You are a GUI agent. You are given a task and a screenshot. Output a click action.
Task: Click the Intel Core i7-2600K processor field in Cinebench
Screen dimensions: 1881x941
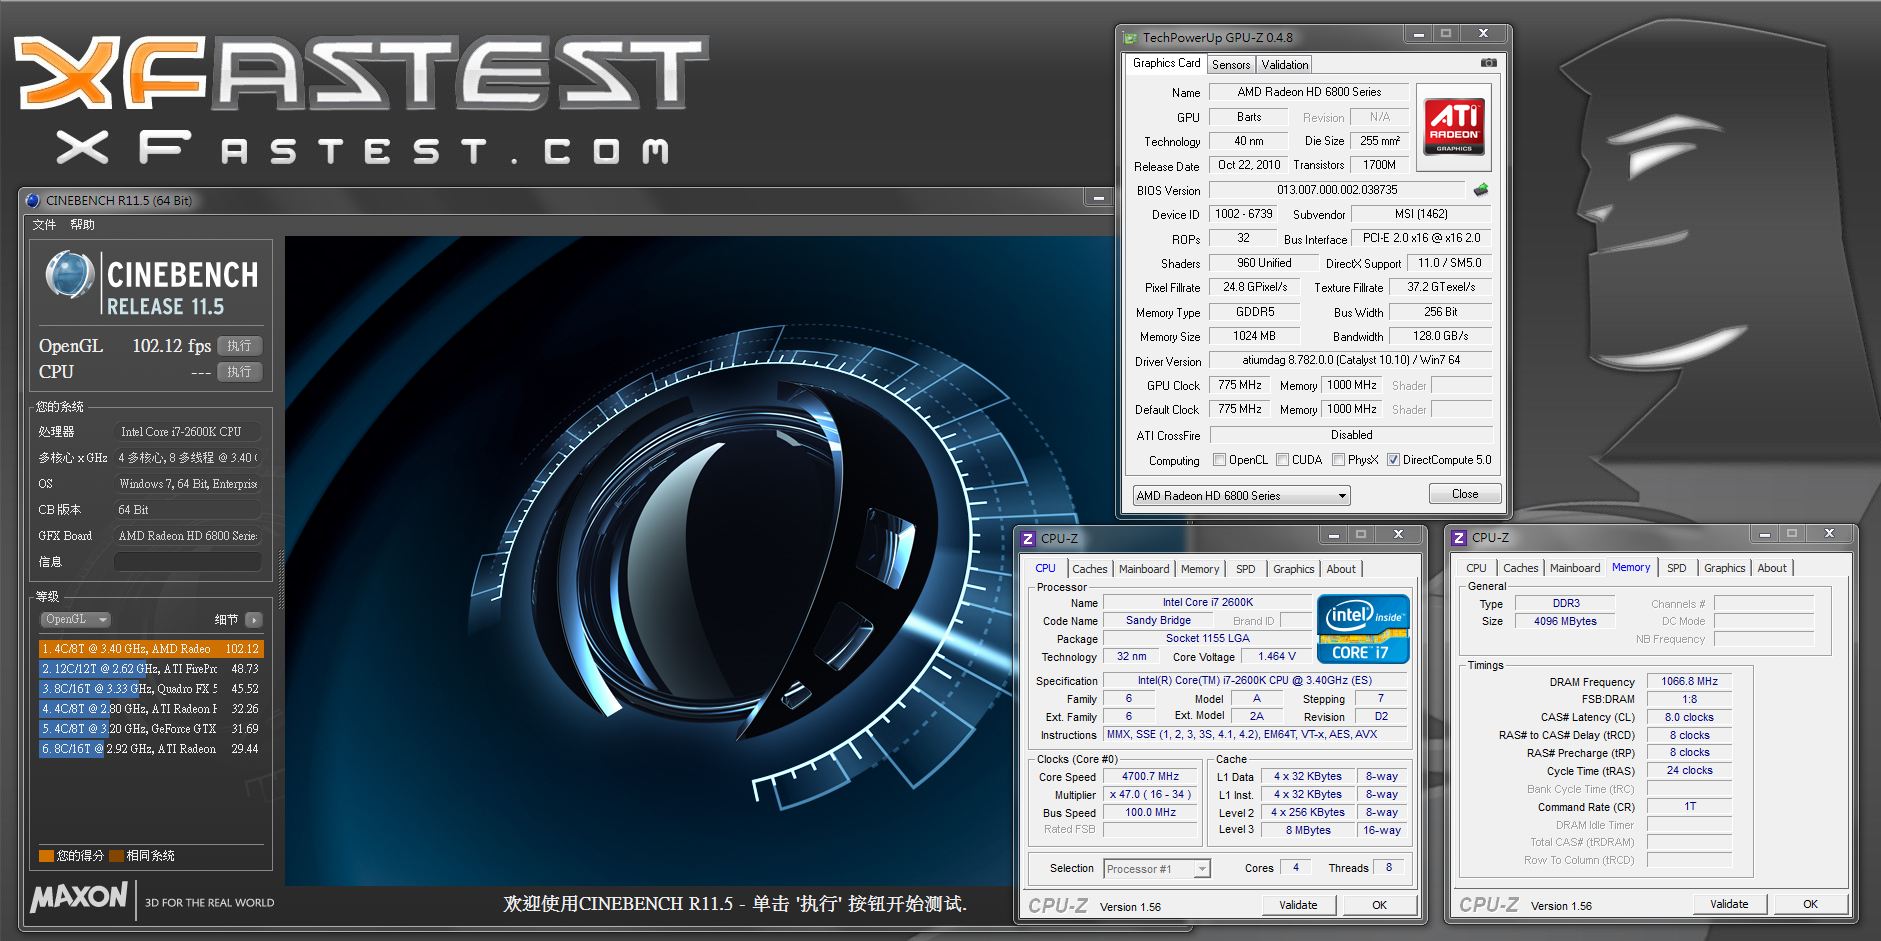point(187,432)
